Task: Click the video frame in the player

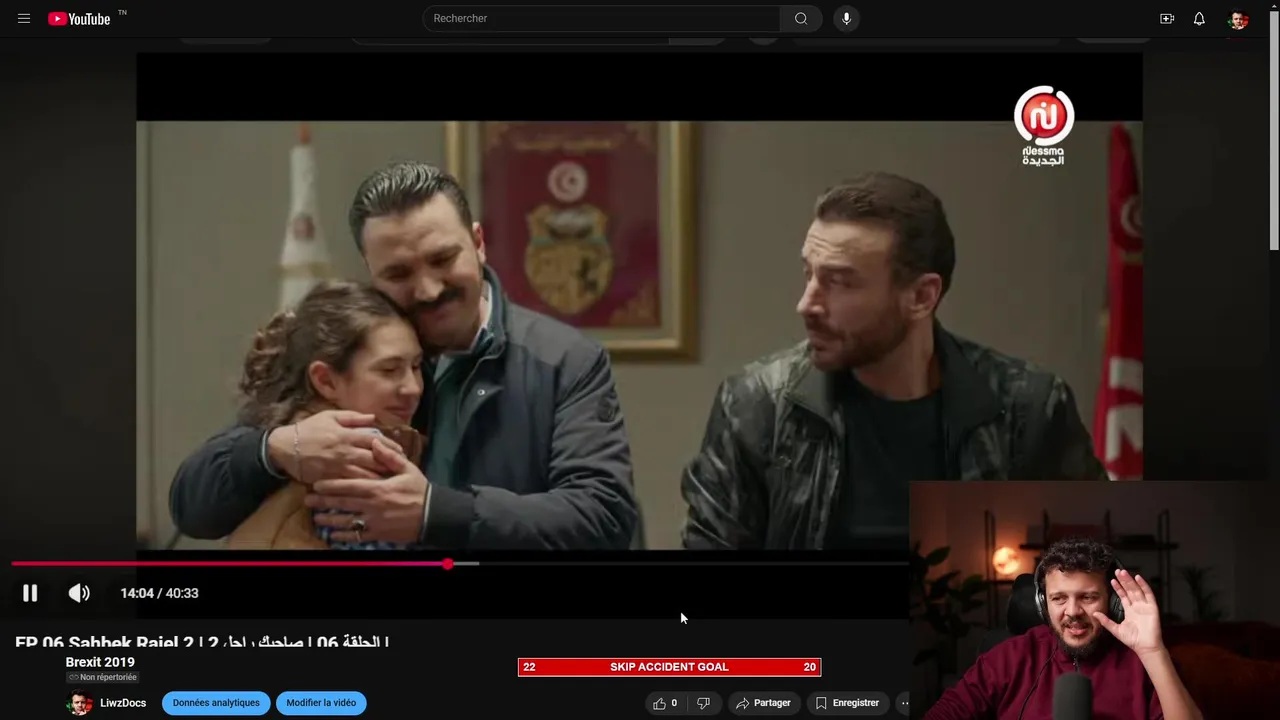Action: (x=639, y=335)
